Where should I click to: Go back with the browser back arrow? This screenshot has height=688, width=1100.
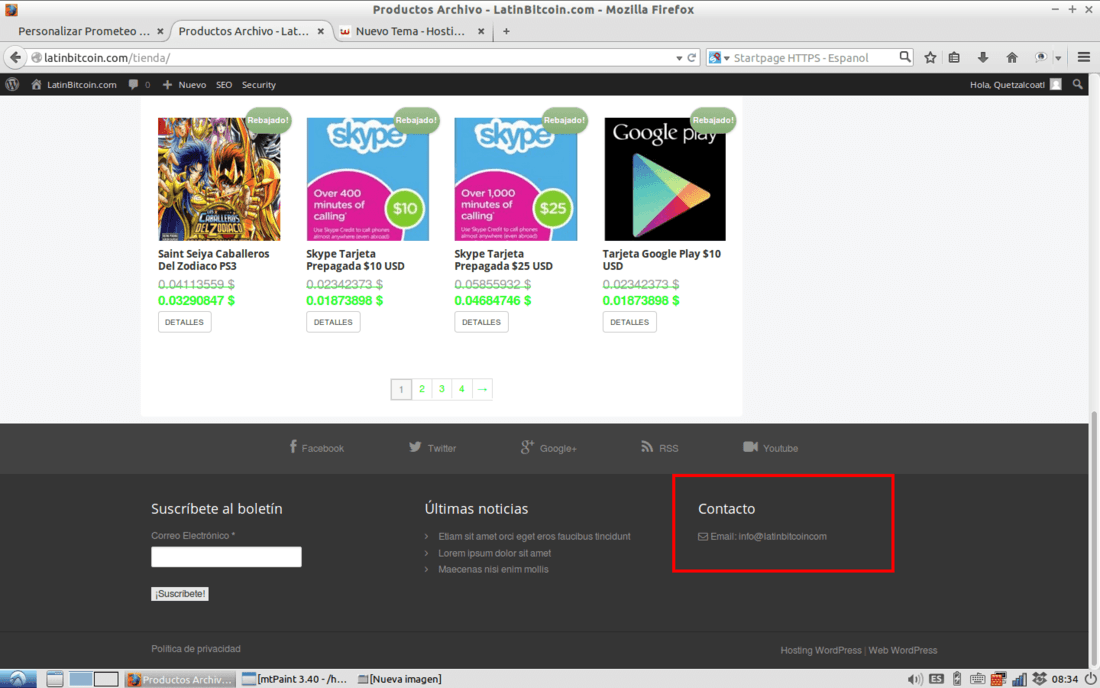click(x=15, y=58)
